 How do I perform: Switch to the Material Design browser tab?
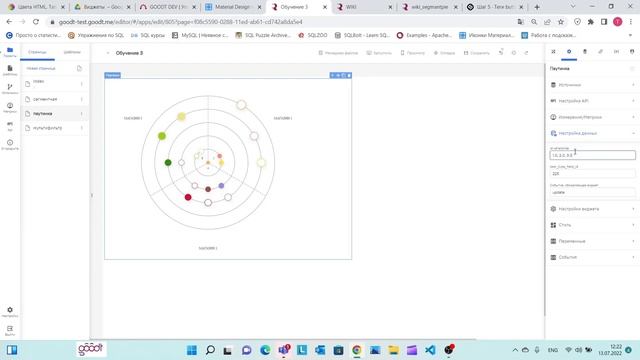[x=232, y=7]
